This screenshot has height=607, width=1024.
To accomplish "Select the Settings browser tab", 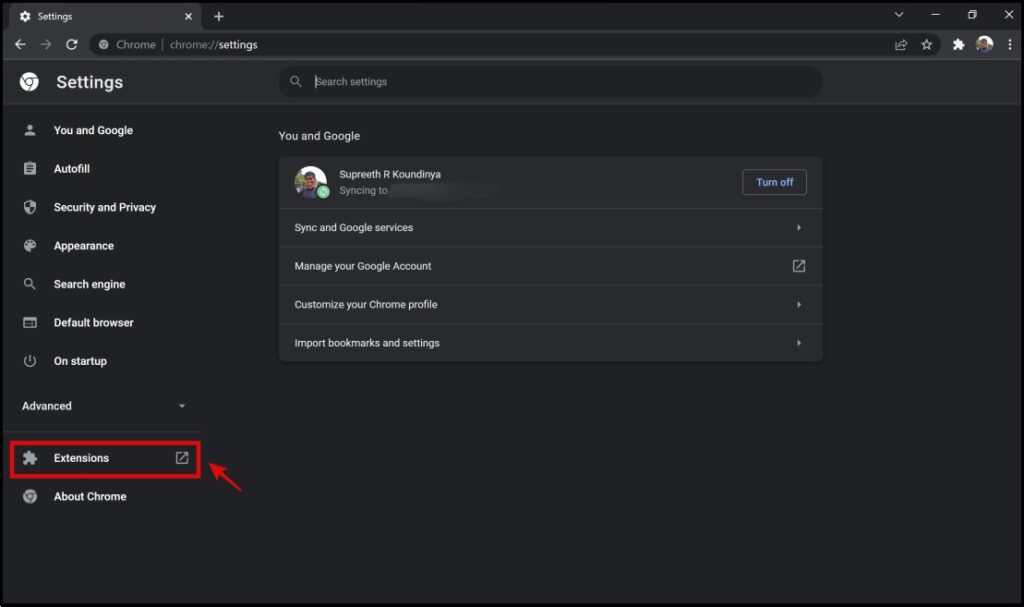I will (105, 16).
